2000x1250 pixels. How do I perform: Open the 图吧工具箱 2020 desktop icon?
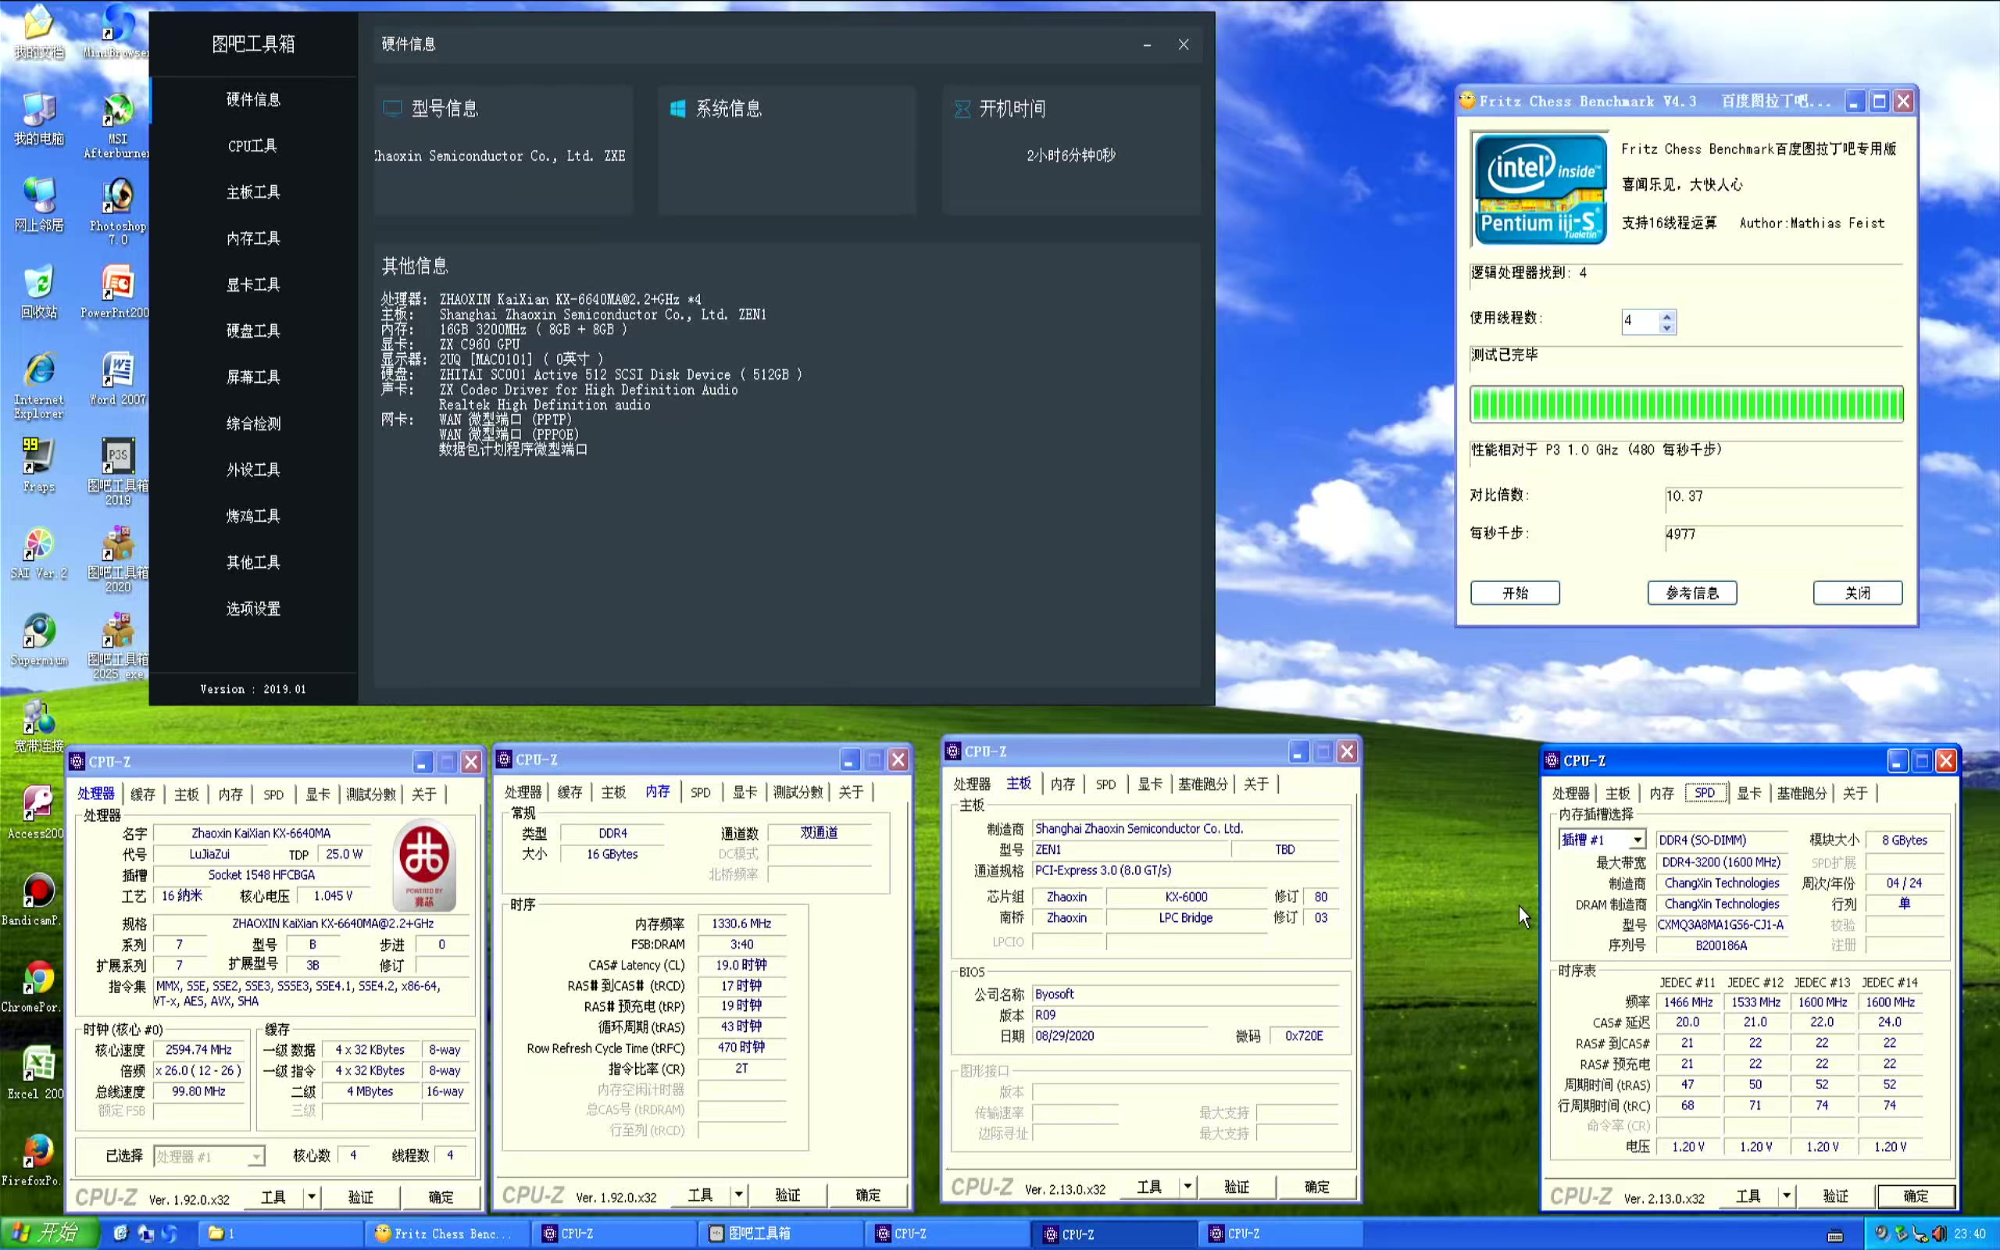point(117,558)
